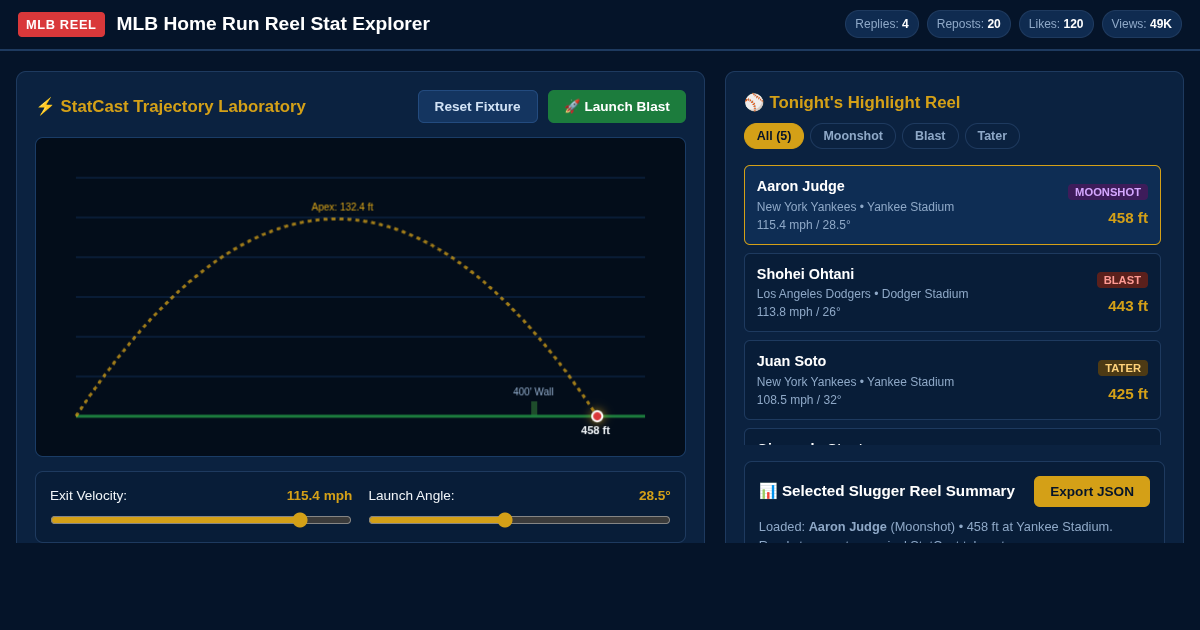Click the MOONSHOT badge on Judge's card

click(x=1108, y=192)
